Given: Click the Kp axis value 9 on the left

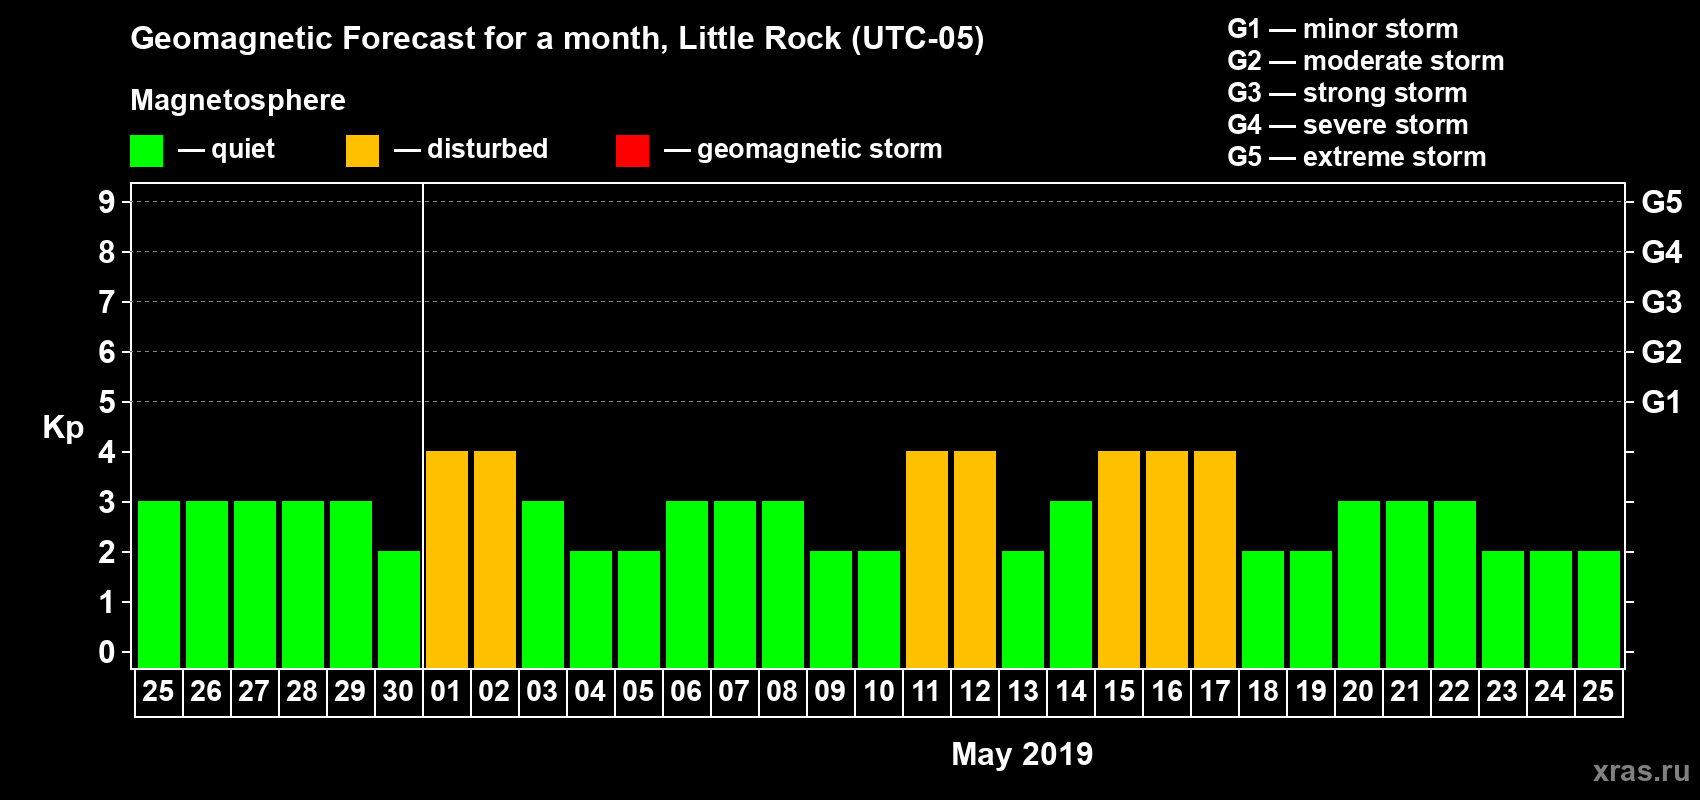Looking at the screenshot, I should coord(107,202).
